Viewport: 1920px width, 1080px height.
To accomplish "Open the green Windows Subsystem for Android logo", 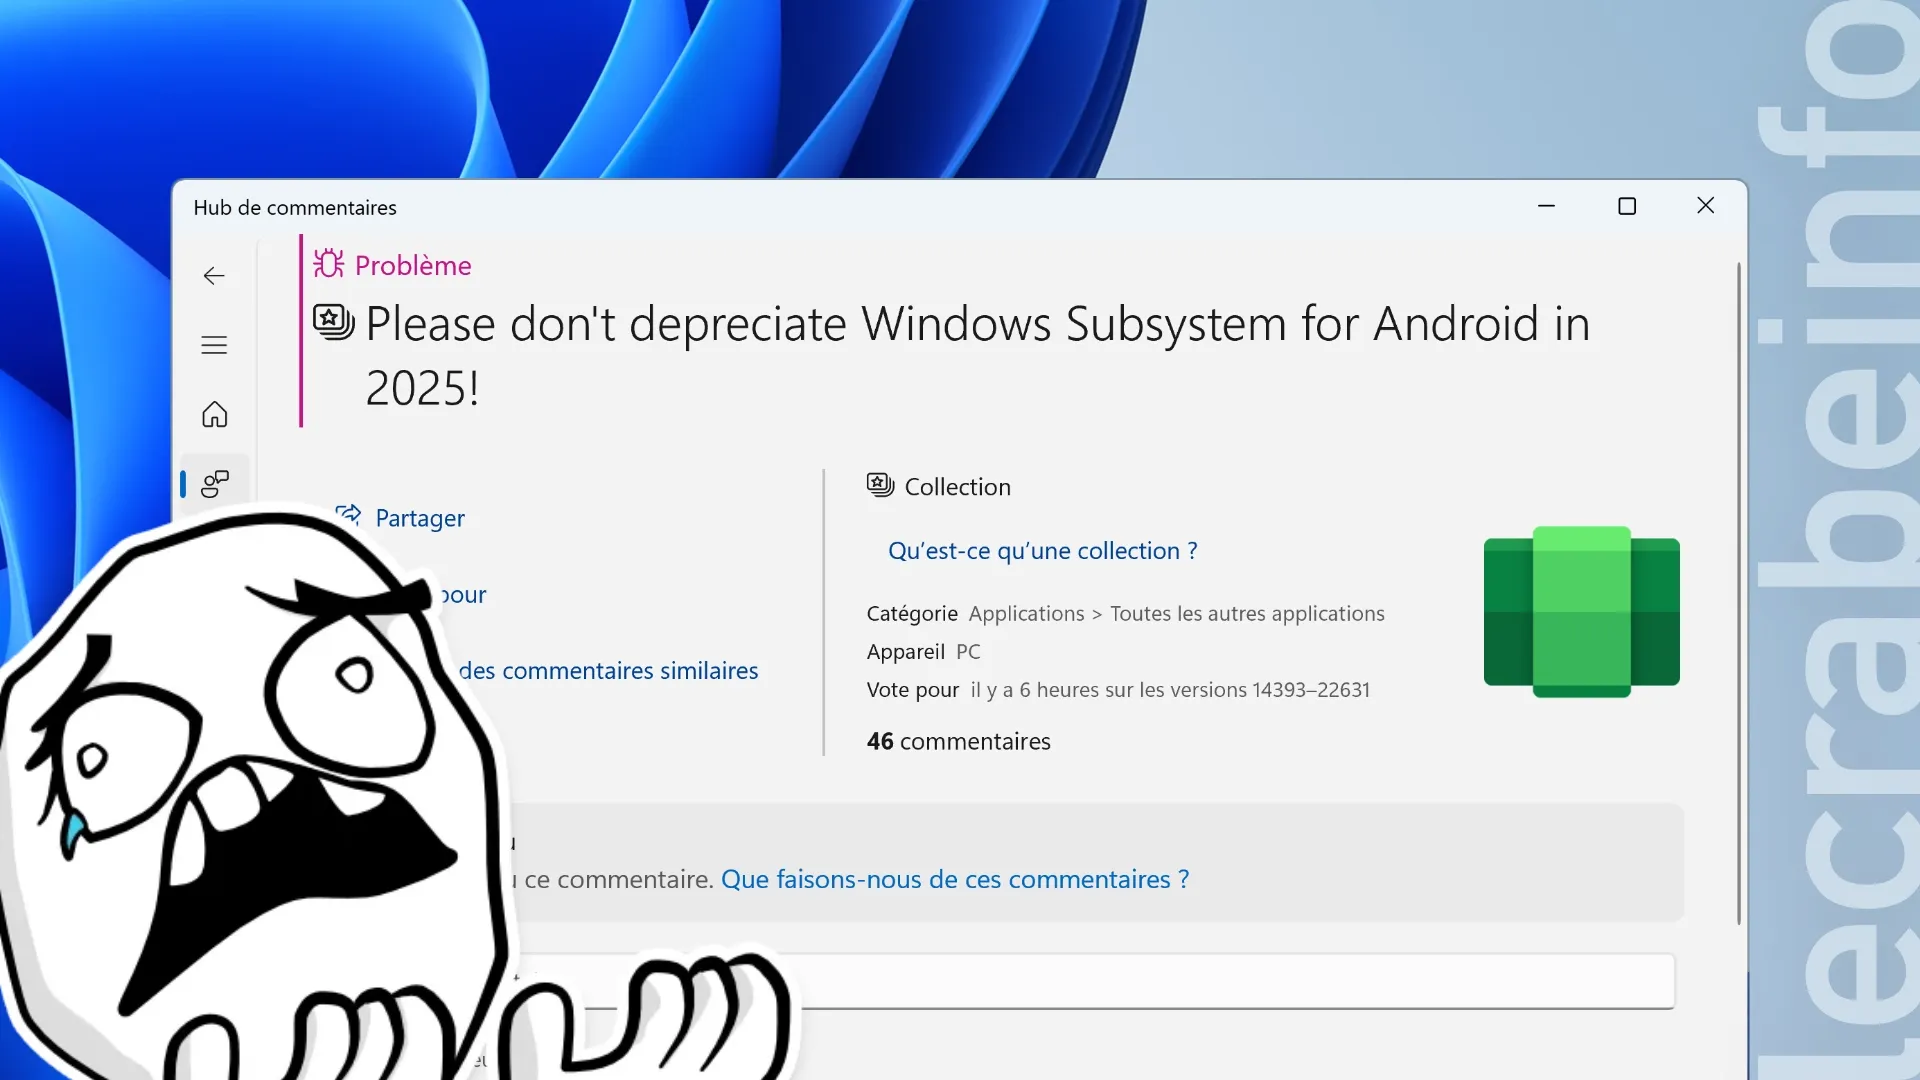I will click(x=1581, y=611).
